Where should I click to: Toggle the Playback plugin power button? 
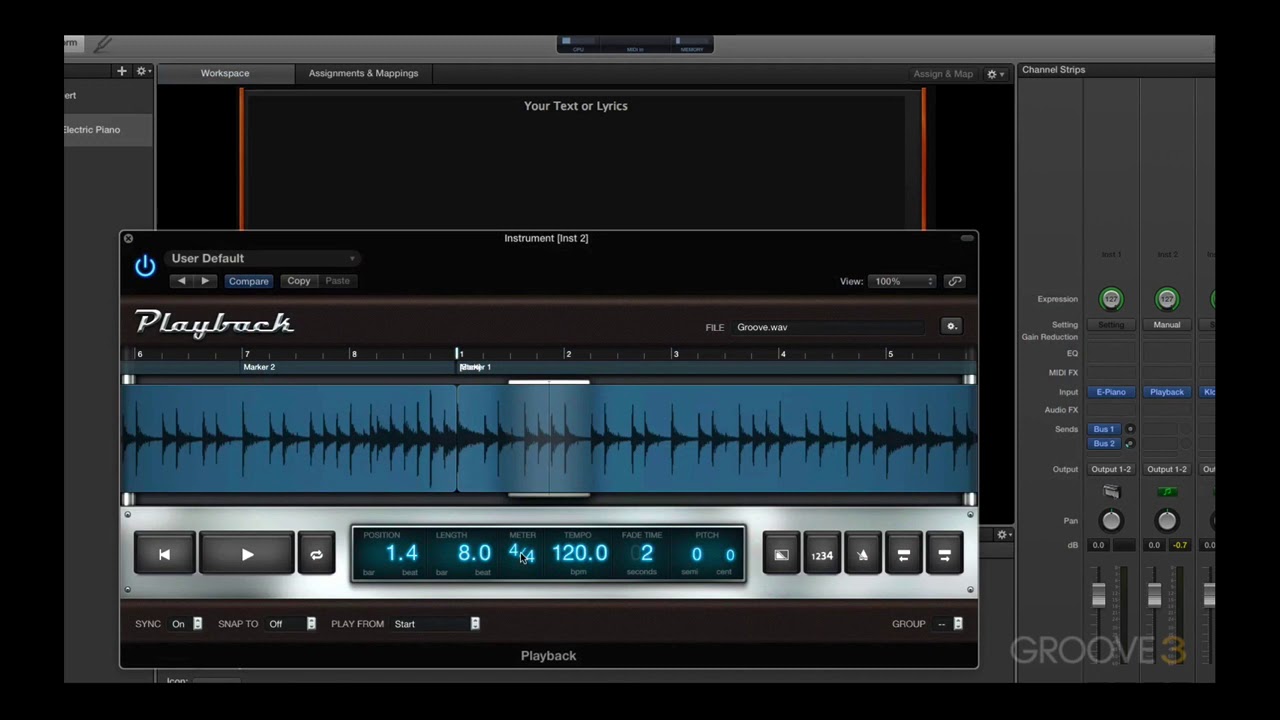pyautogui.click(x=145, y=266)
